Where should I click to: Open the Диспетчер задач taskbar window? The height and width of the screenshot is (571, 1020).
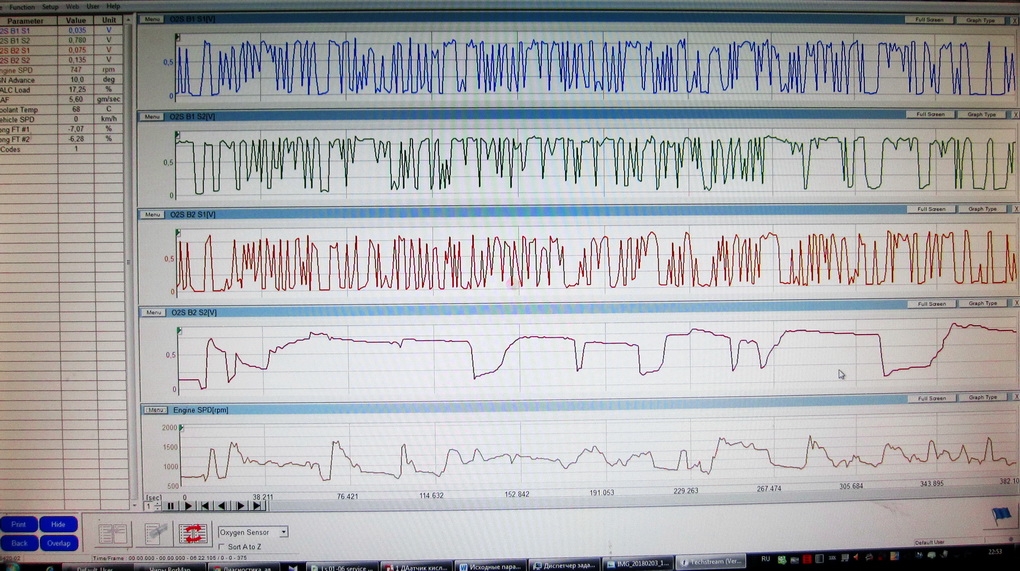point(563,565)
